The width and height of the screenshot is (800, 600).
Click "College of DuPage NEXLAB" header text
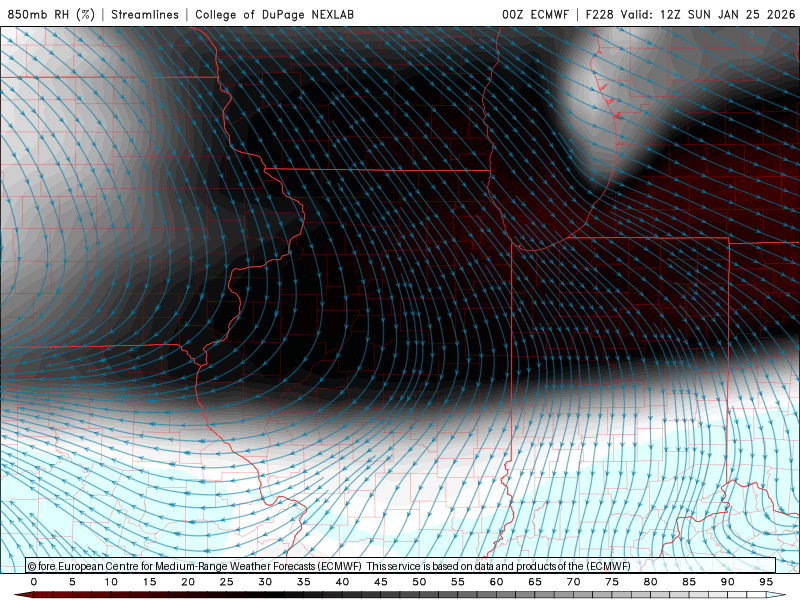click(x=274, y=14)
